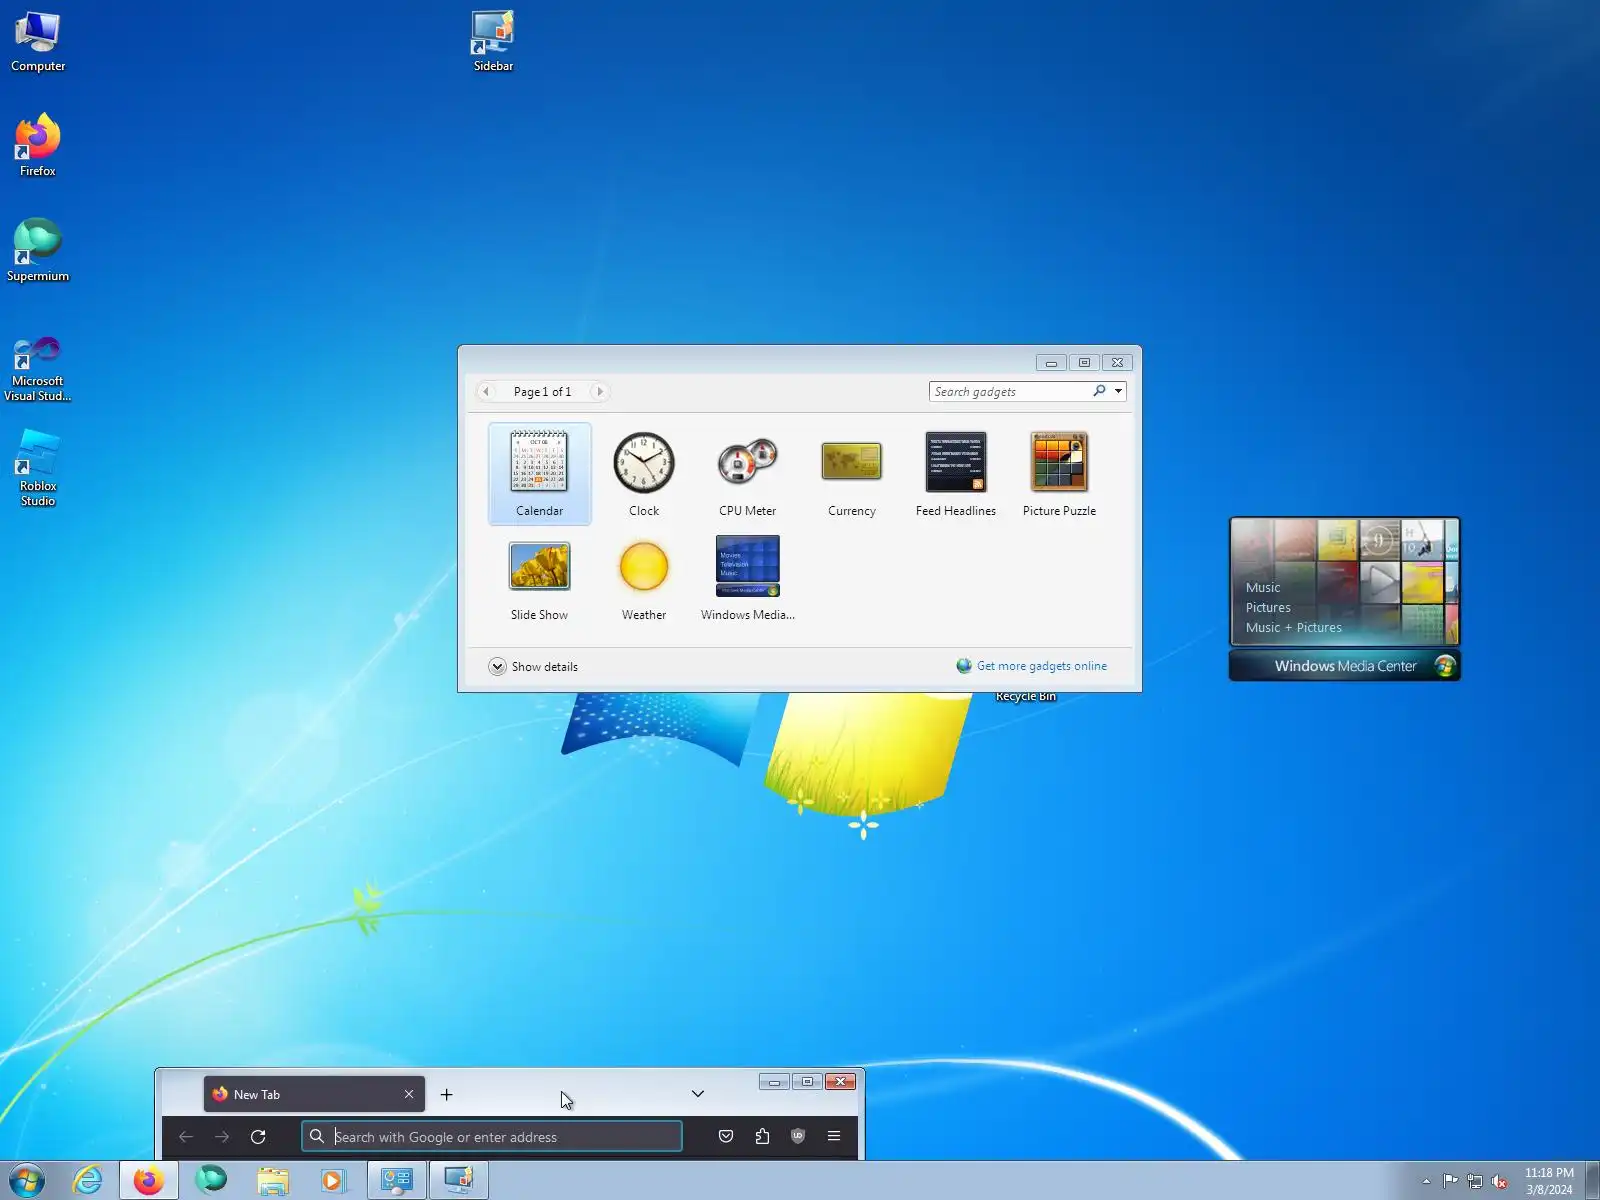Select the Roblox Studio desktop shortcut
The image size is (1600, 1200).
[38, 468]
